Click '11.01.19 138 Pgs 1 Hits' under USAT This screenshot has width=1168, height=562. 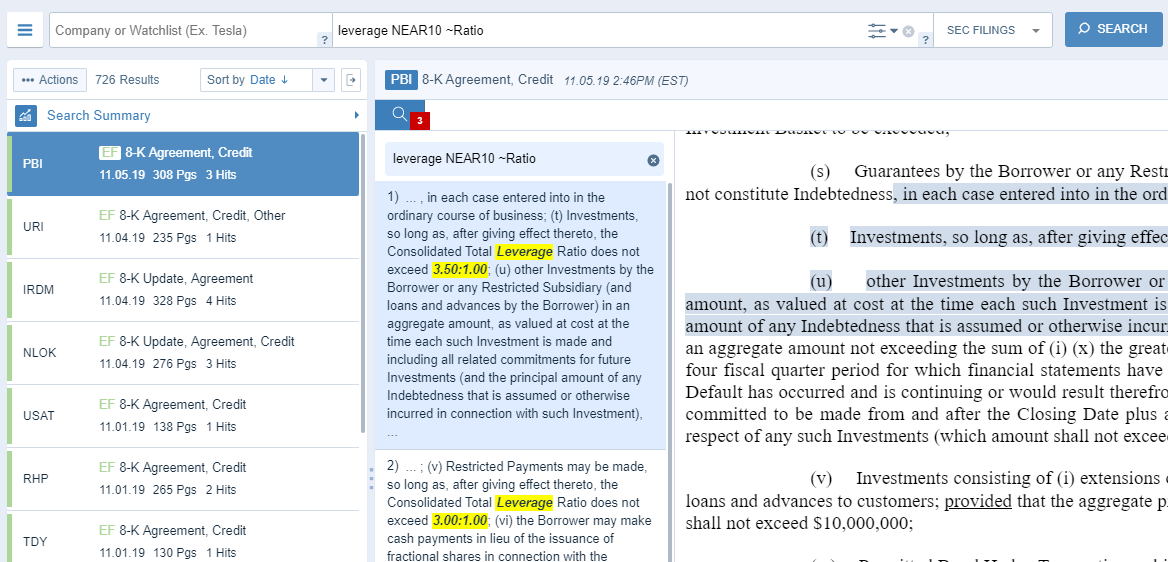(168, 427)
